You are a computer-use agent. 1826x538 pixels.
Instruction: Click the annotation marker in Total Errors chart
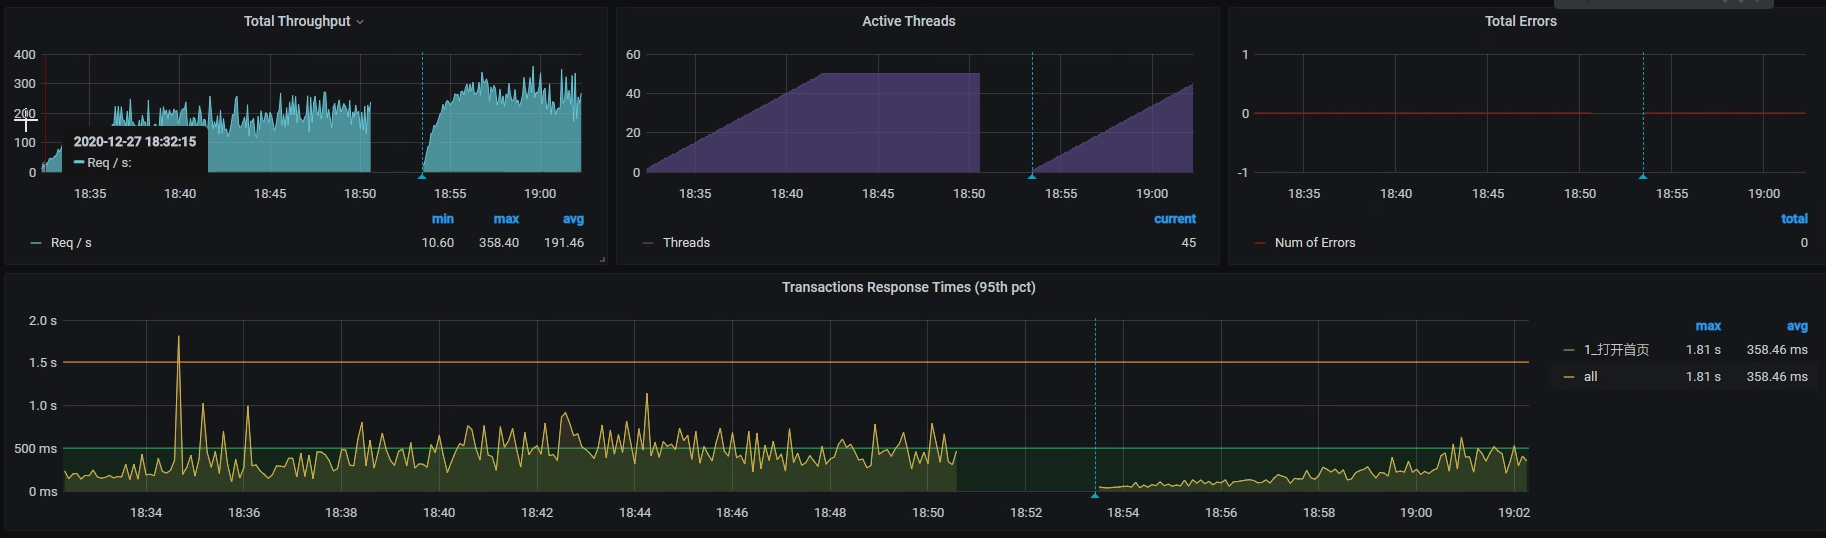click(x=1642, y=176)
